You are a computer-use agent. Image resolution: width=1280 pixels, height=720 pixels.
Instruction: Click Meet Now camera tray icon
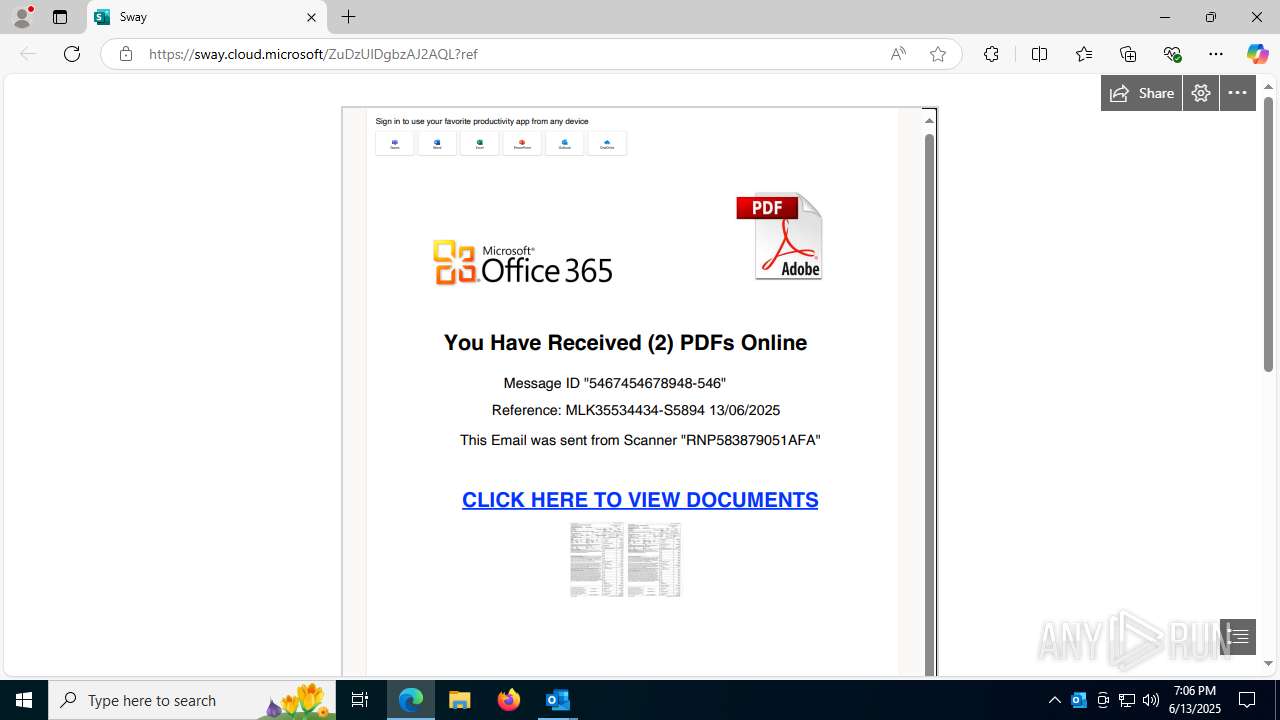[x=1103, y=700]
